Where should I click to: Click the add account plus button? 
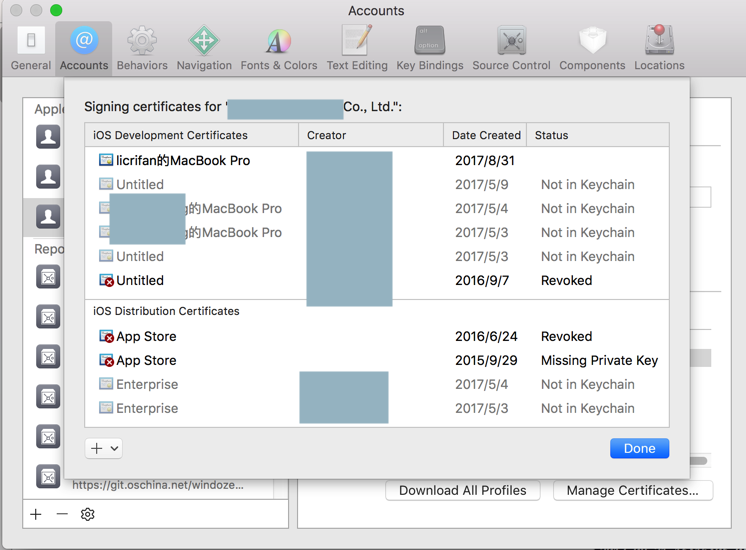(36, 514)
